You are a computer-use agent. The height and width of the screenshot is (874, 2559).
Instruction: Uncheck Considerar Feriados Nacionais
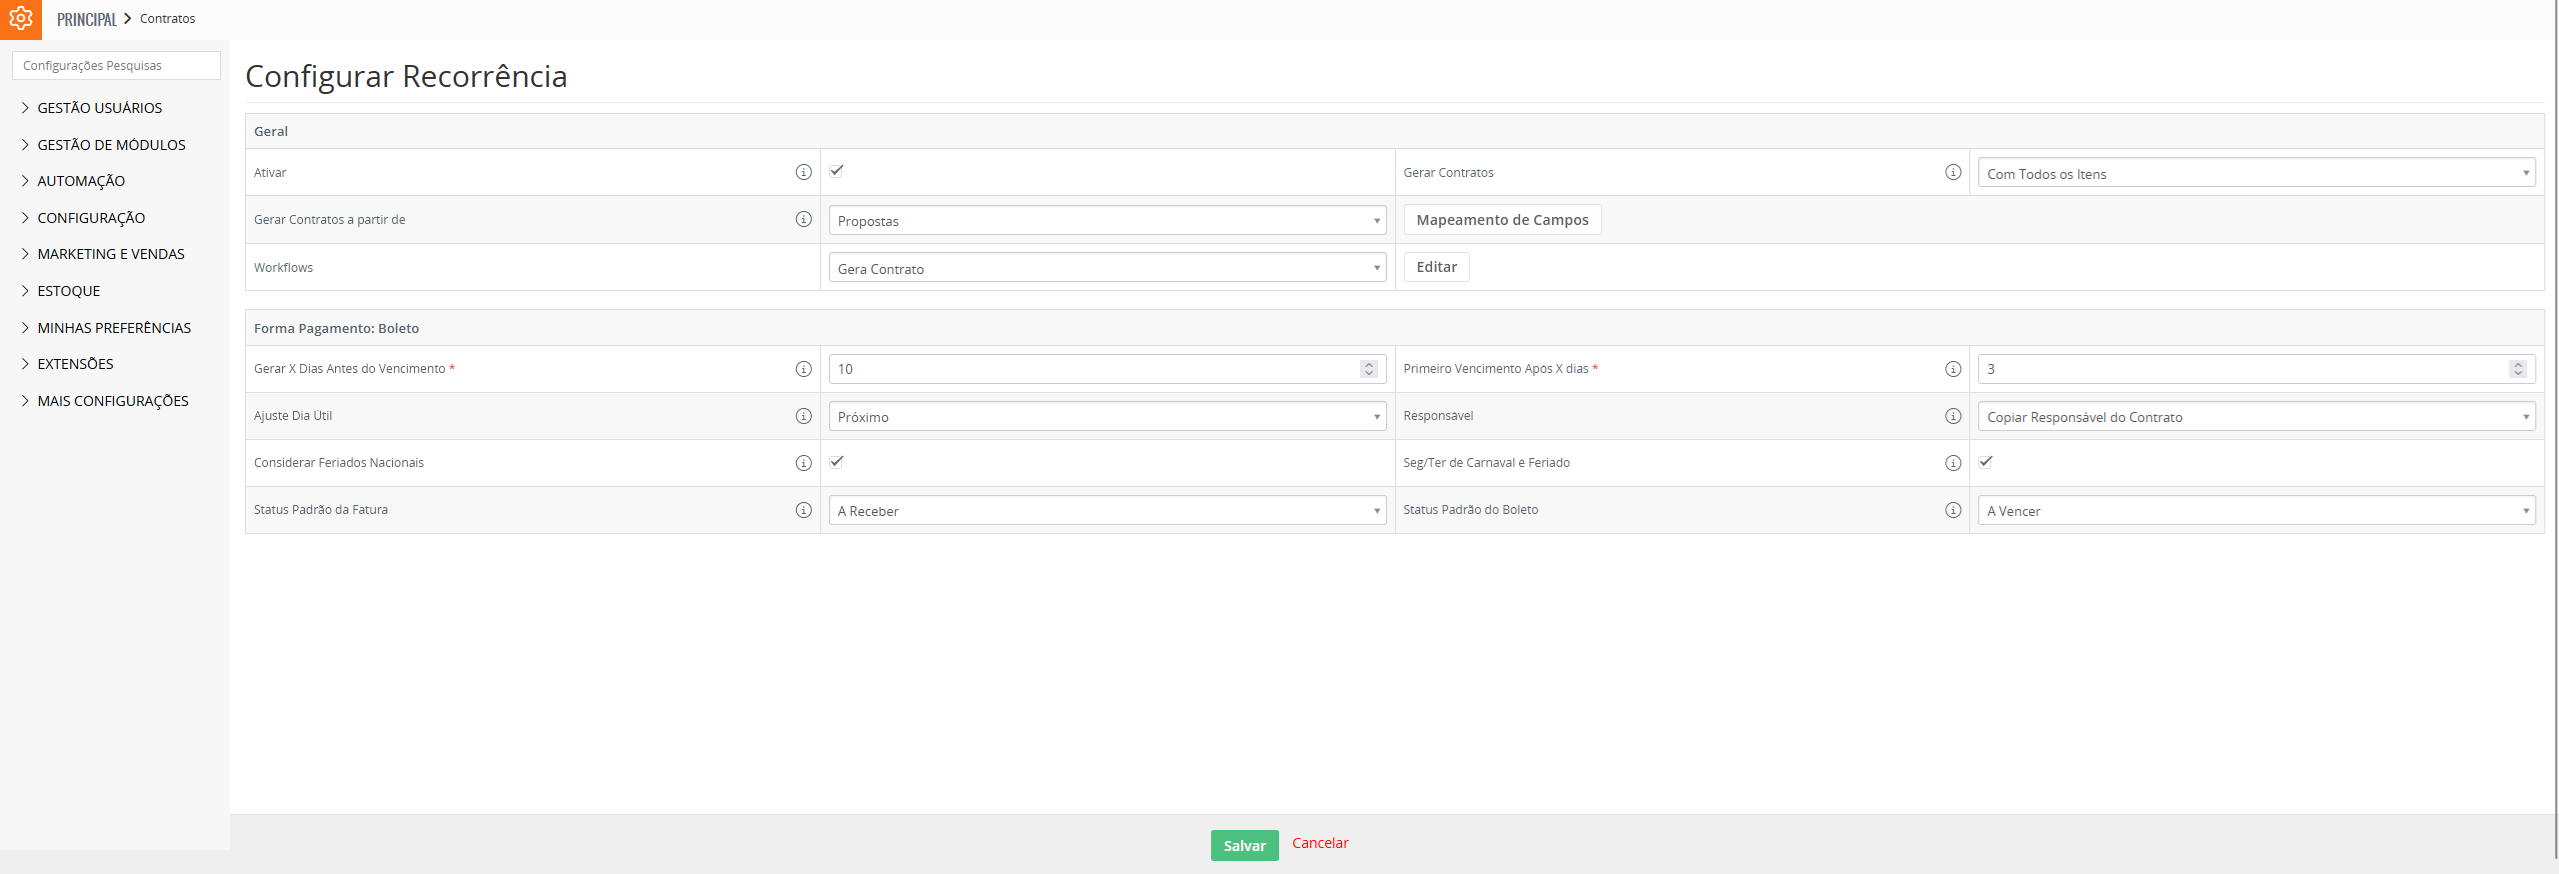[837, 462]
